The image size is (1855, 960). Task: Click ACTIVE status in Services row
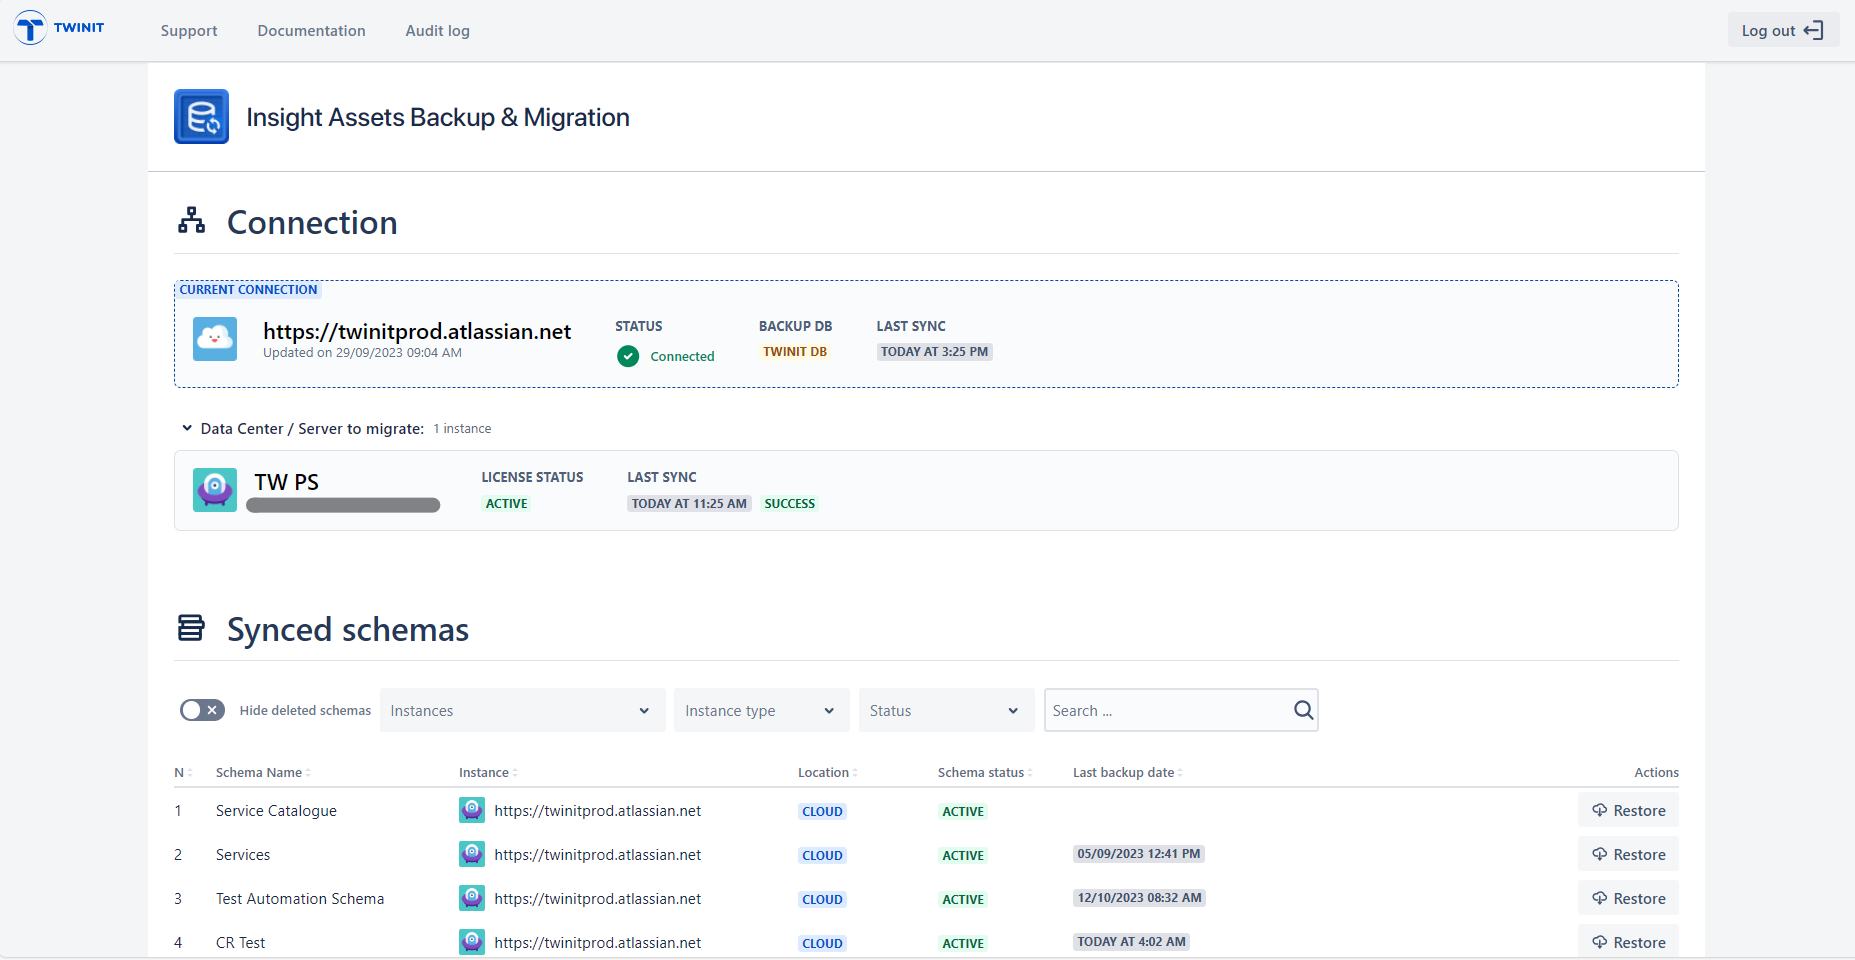pos(963,856)
